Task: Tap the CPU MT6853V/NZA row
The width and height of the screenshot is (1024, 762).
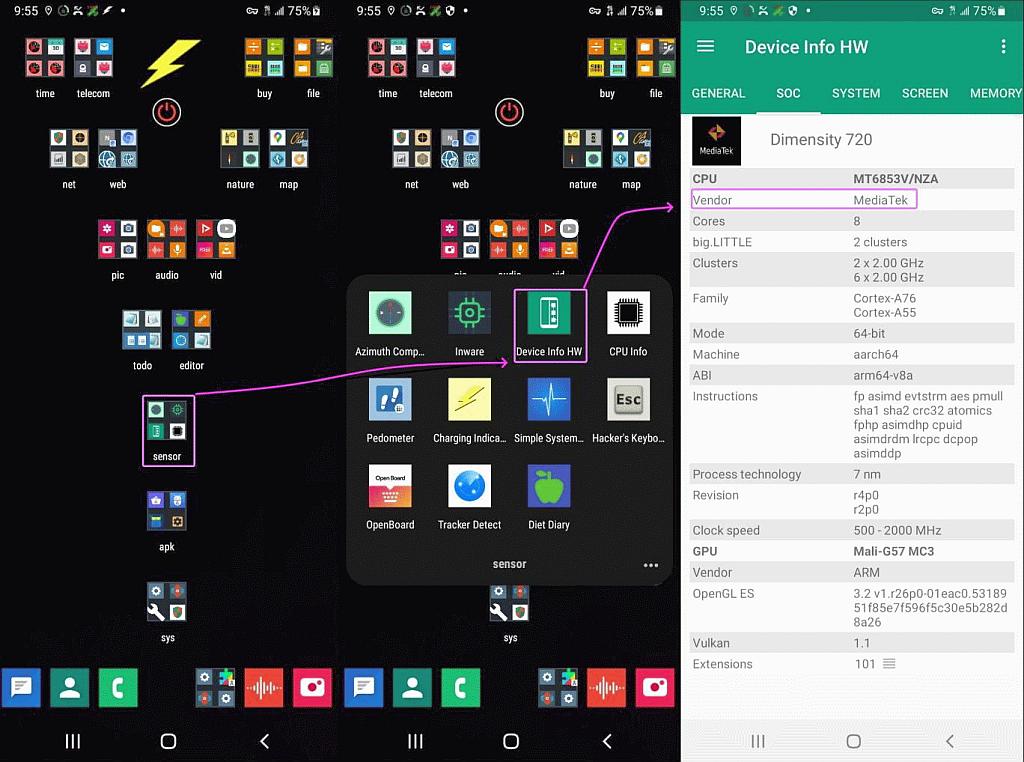Action: [852, 179]
